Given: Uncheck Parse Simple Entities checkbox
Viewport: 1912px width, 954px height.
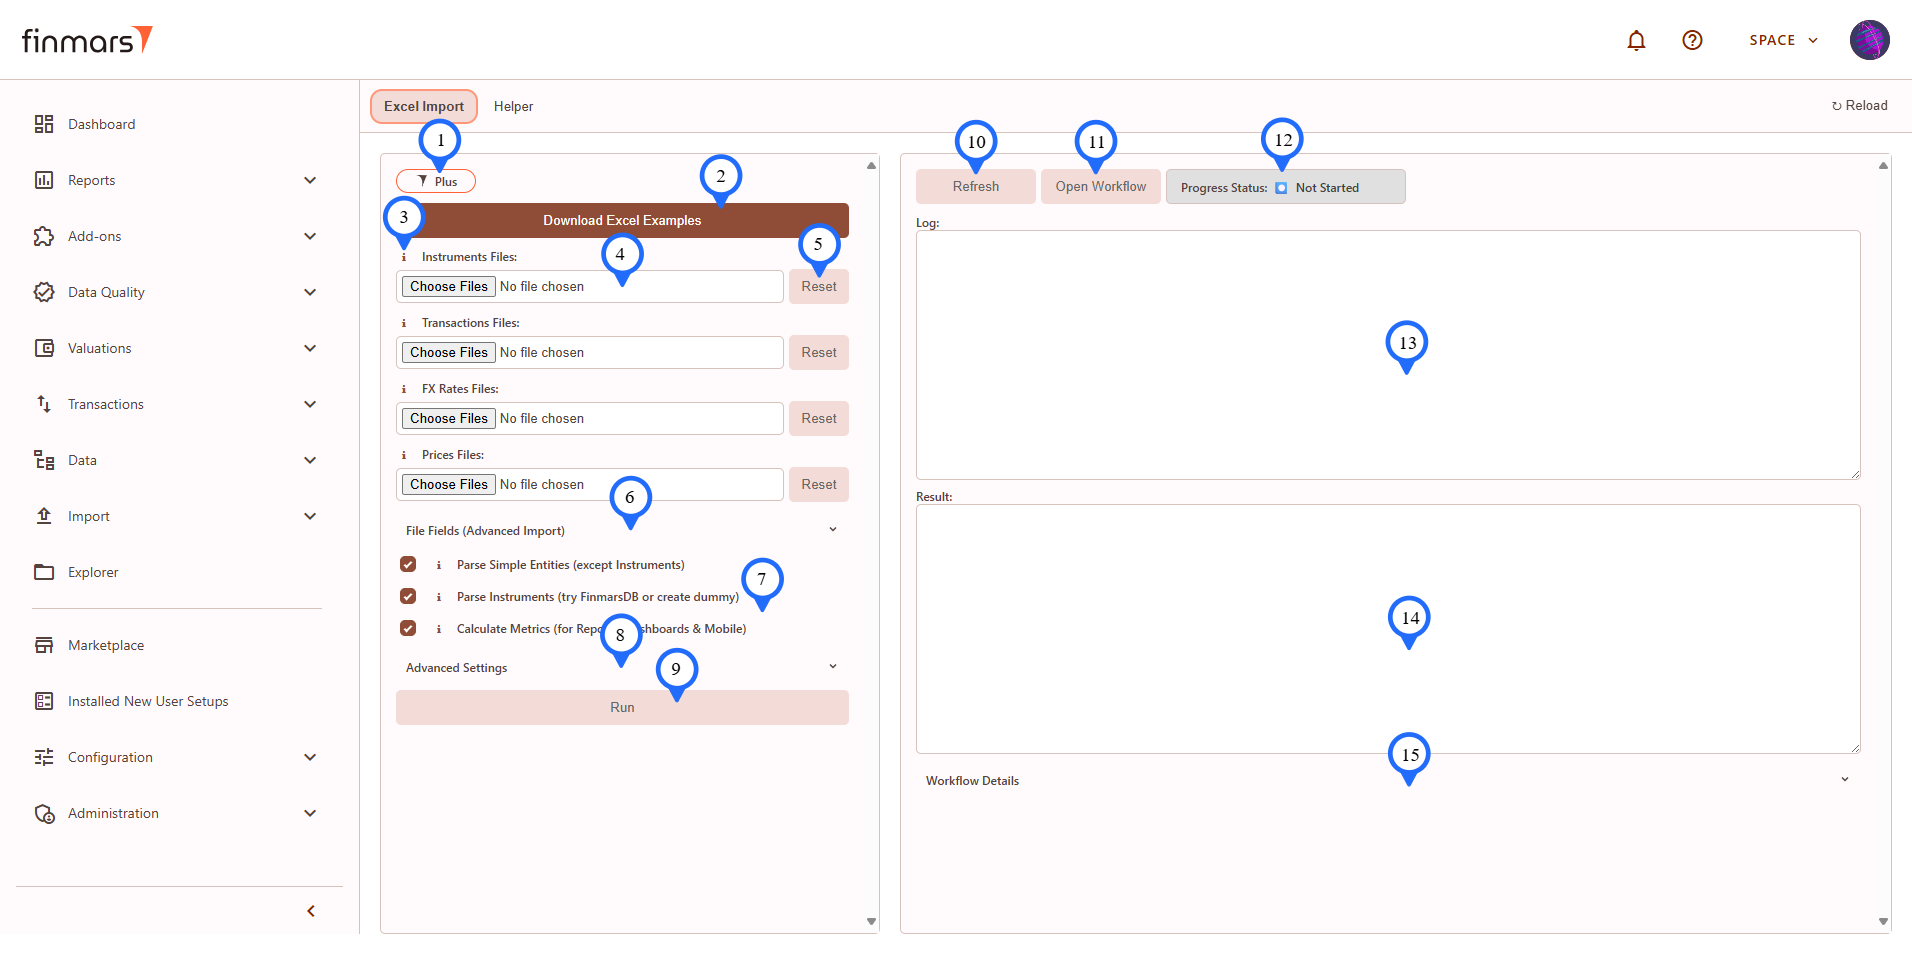Looking at the screenshot, I should click(x=408, y=564).
